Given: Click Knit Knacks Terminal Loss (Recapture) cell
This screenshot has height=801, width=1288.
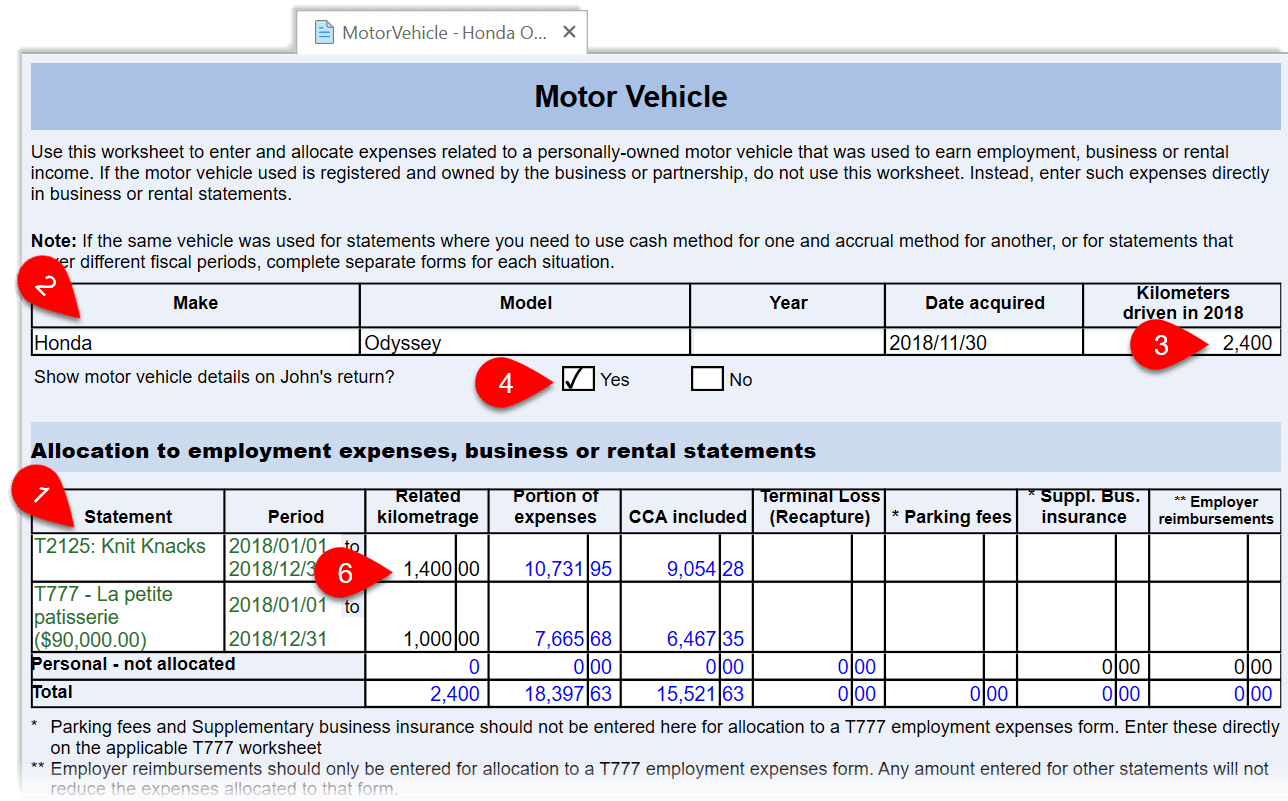Looking at the screenshot, I should (818, 558).
